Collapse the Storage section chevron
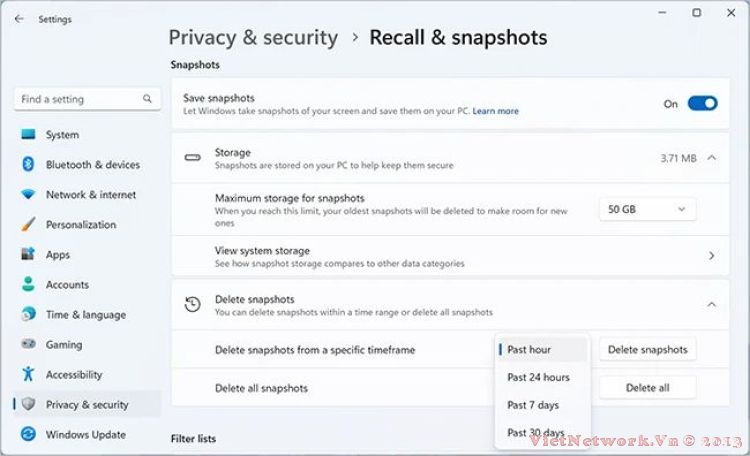The image size is (750, 456). coord(711,158)
